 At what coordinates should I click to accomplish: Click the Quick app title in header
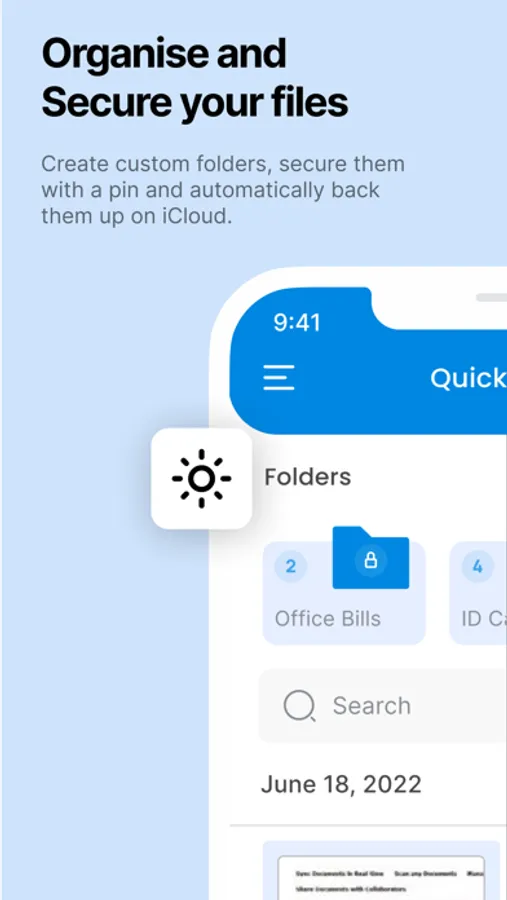[x=469, y=378]
